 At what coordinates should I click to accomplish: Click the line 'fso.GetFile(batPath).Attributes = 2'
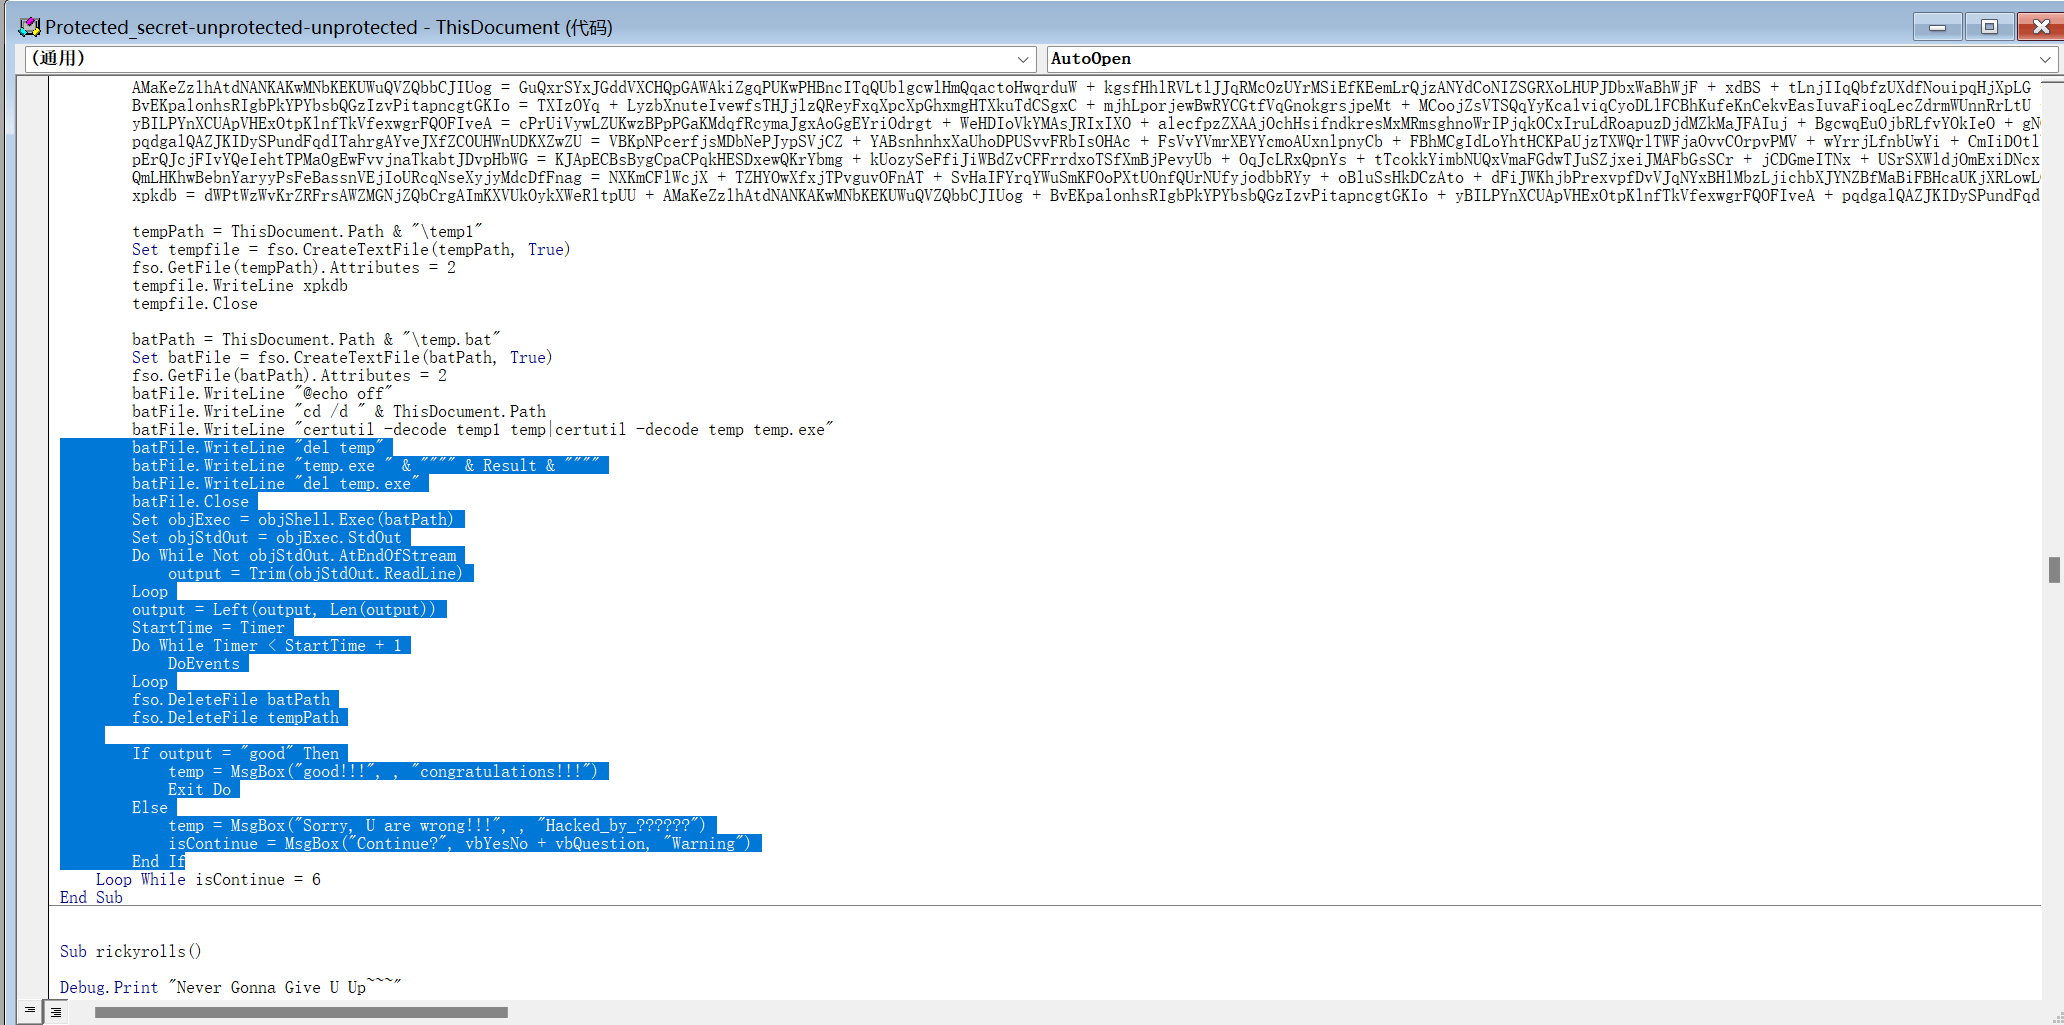click(289, 375)
